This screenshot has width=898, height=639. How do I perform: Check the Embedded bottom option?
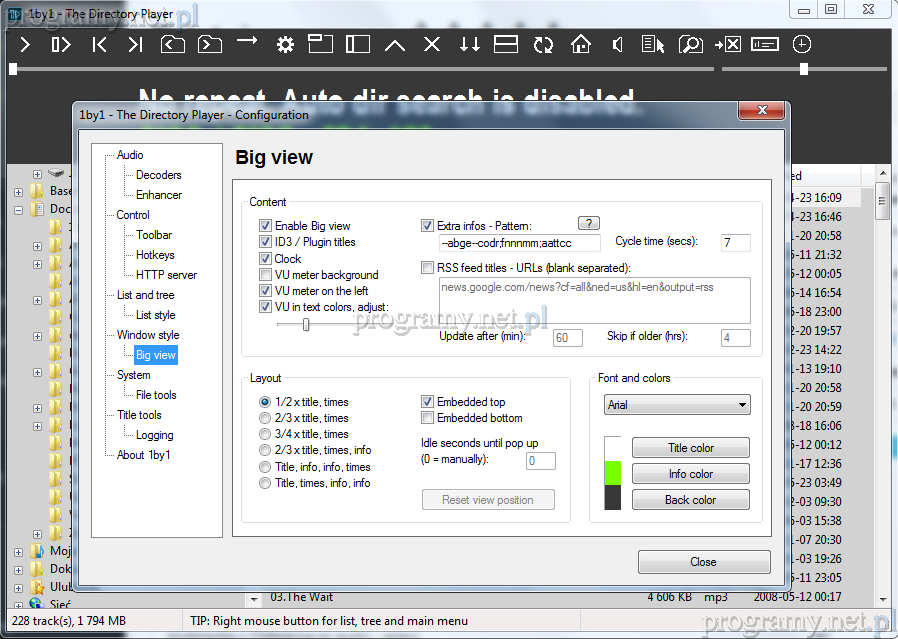pyautogui.click(x=428, y=418)
